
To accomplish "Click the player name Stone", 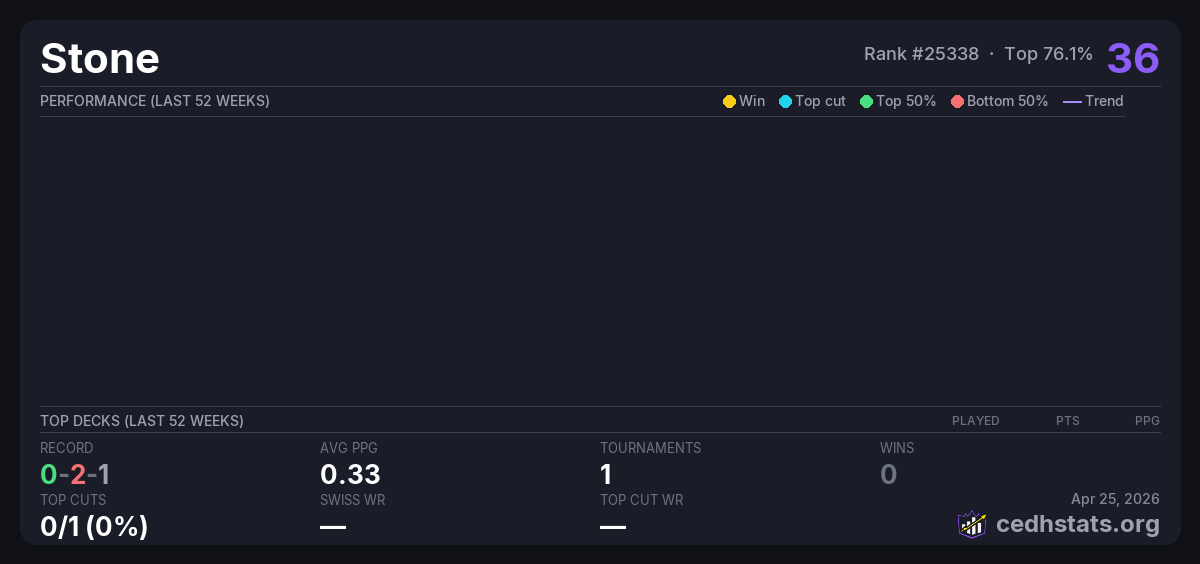I will tap(100, 59).
